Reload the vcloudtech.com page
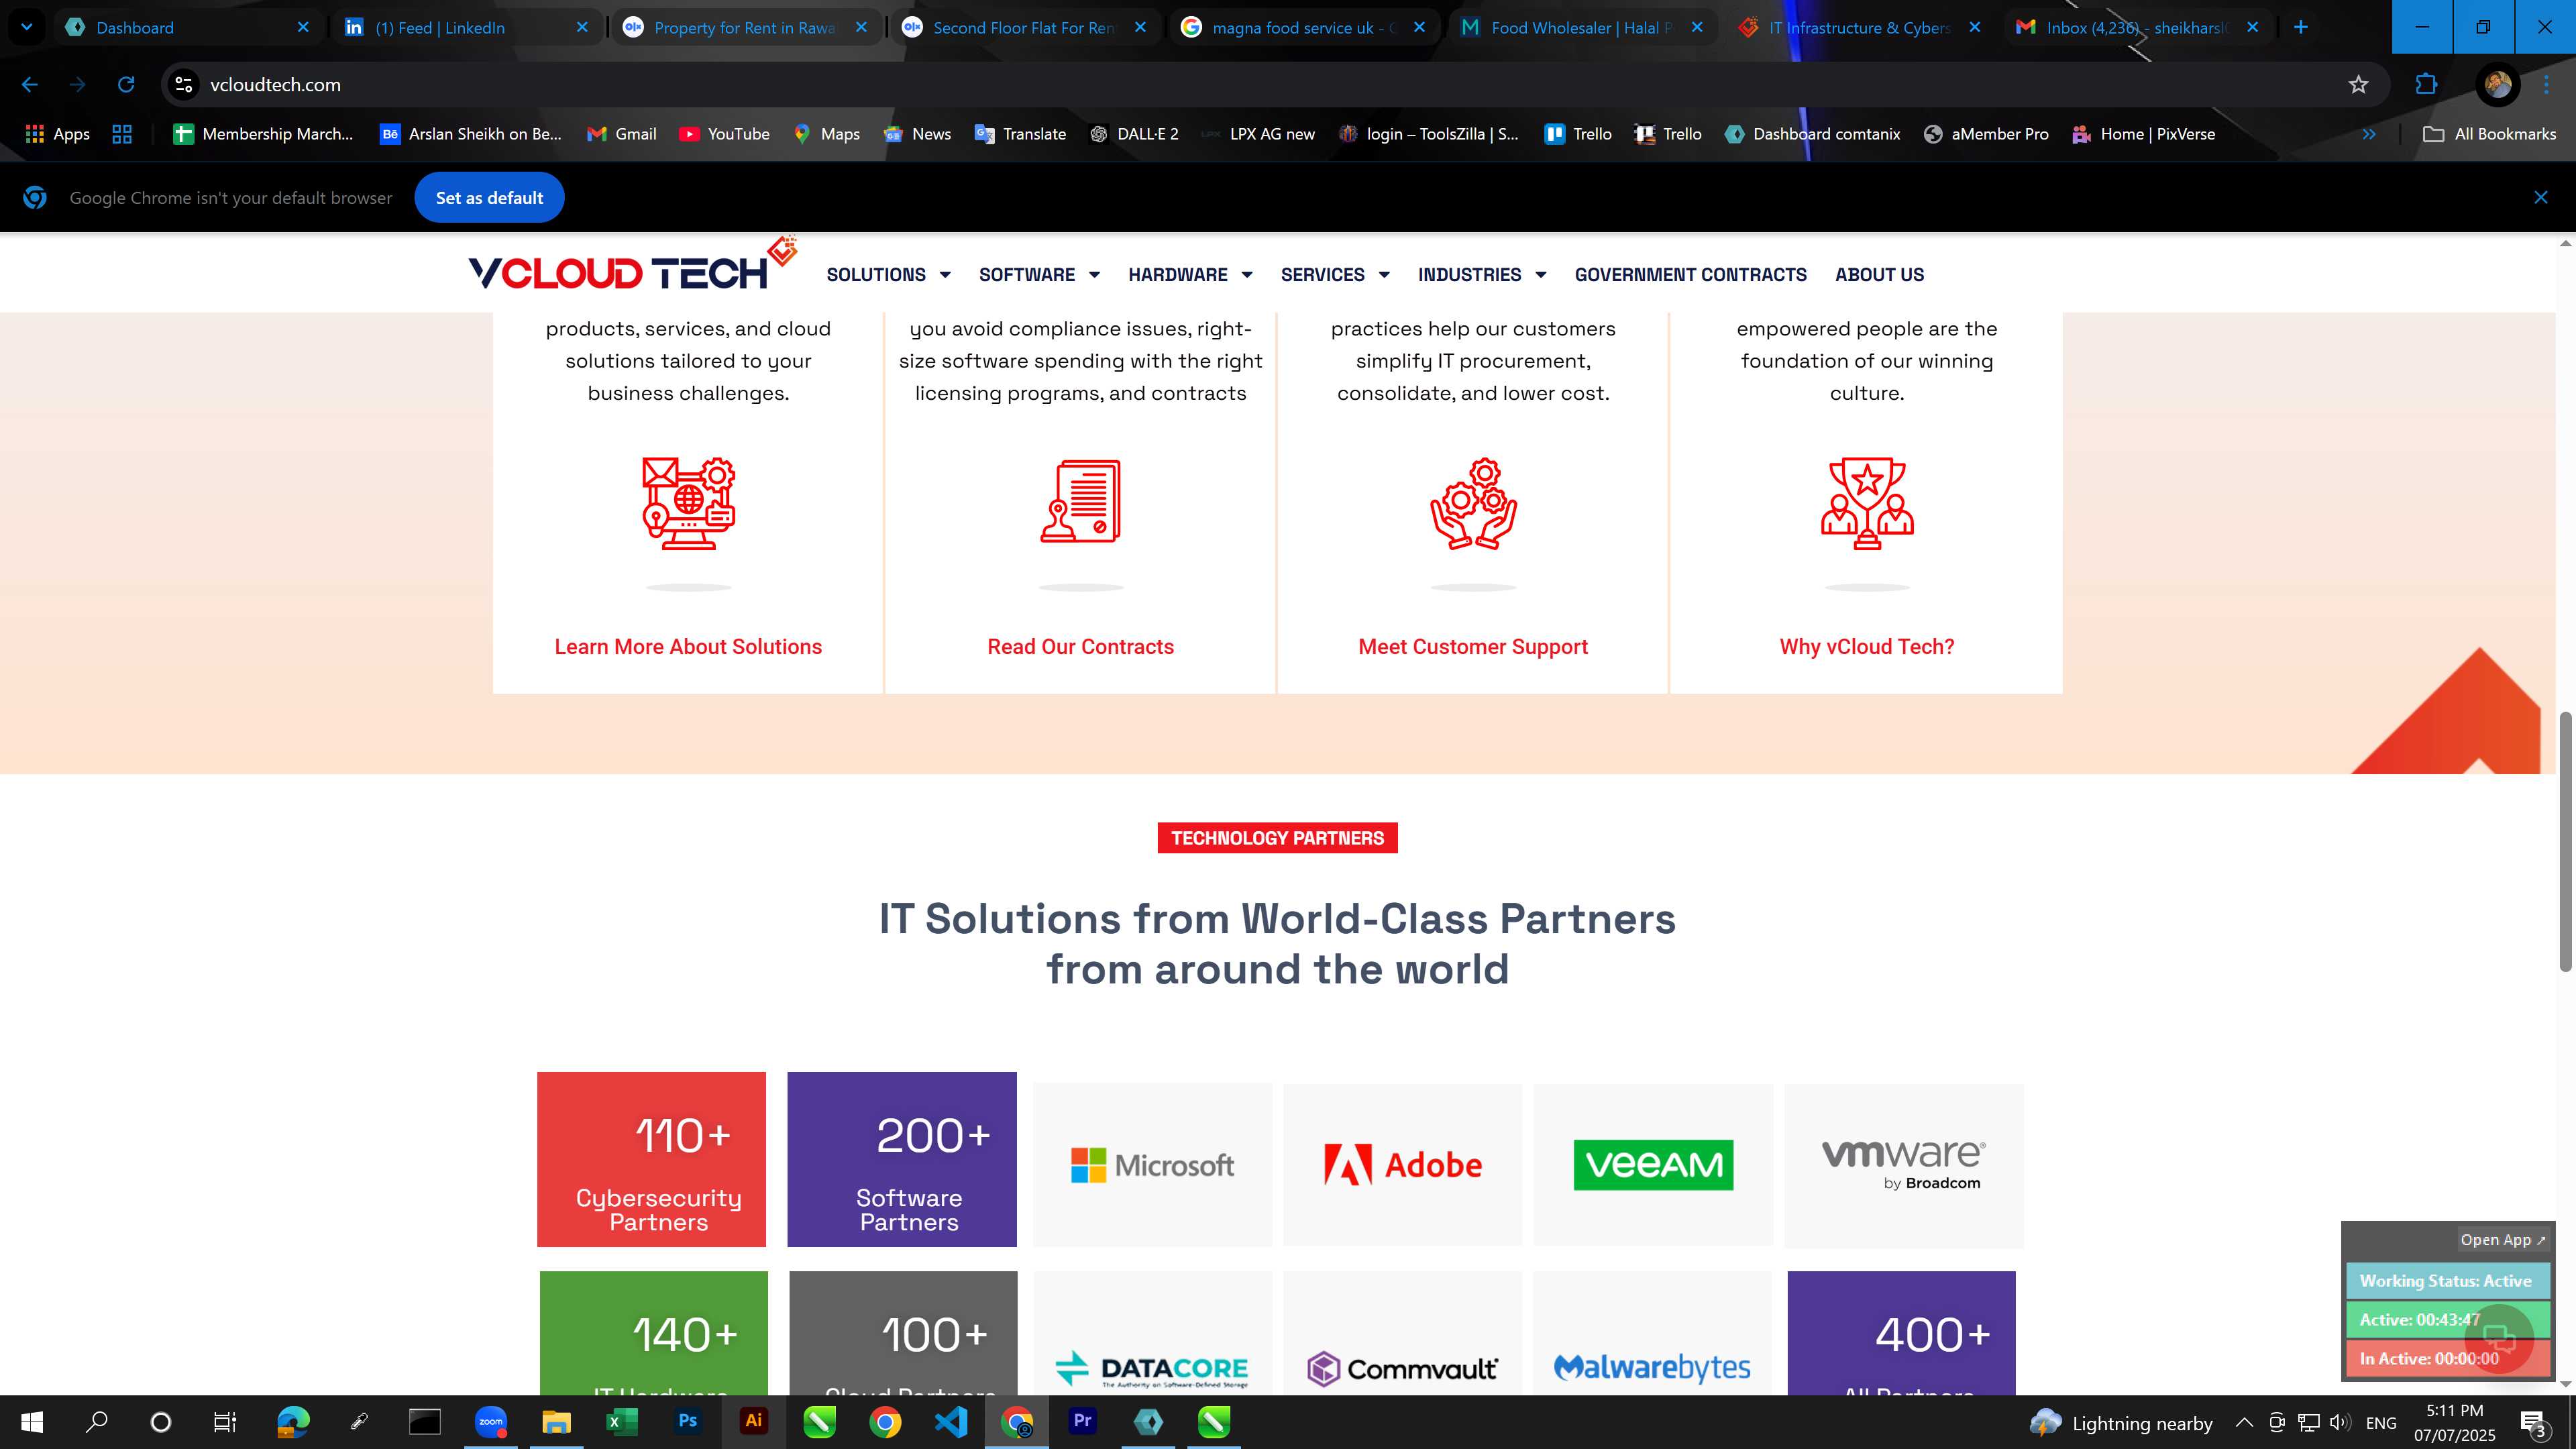This screenshot has height=1449, width=2576. (x=126, y=85)
